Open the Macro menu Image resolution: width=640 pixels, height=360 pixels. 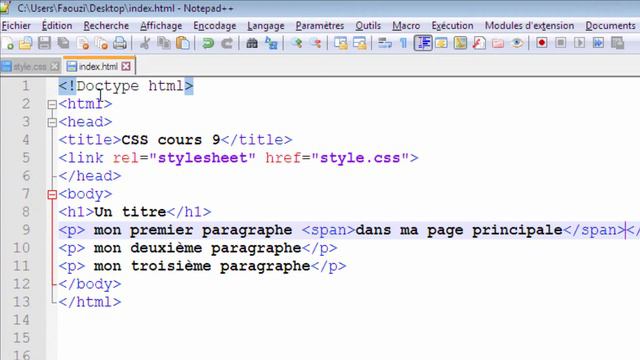coord(406,26)
